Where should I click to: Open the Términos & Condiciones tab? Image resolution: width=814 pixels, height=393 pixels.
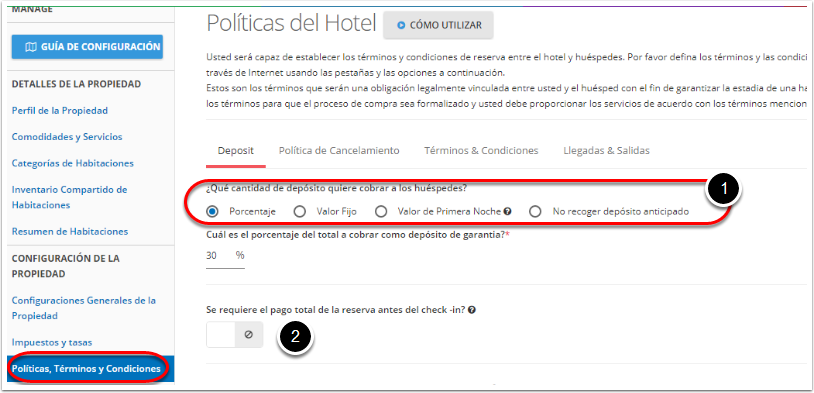[x=481, y=151]
